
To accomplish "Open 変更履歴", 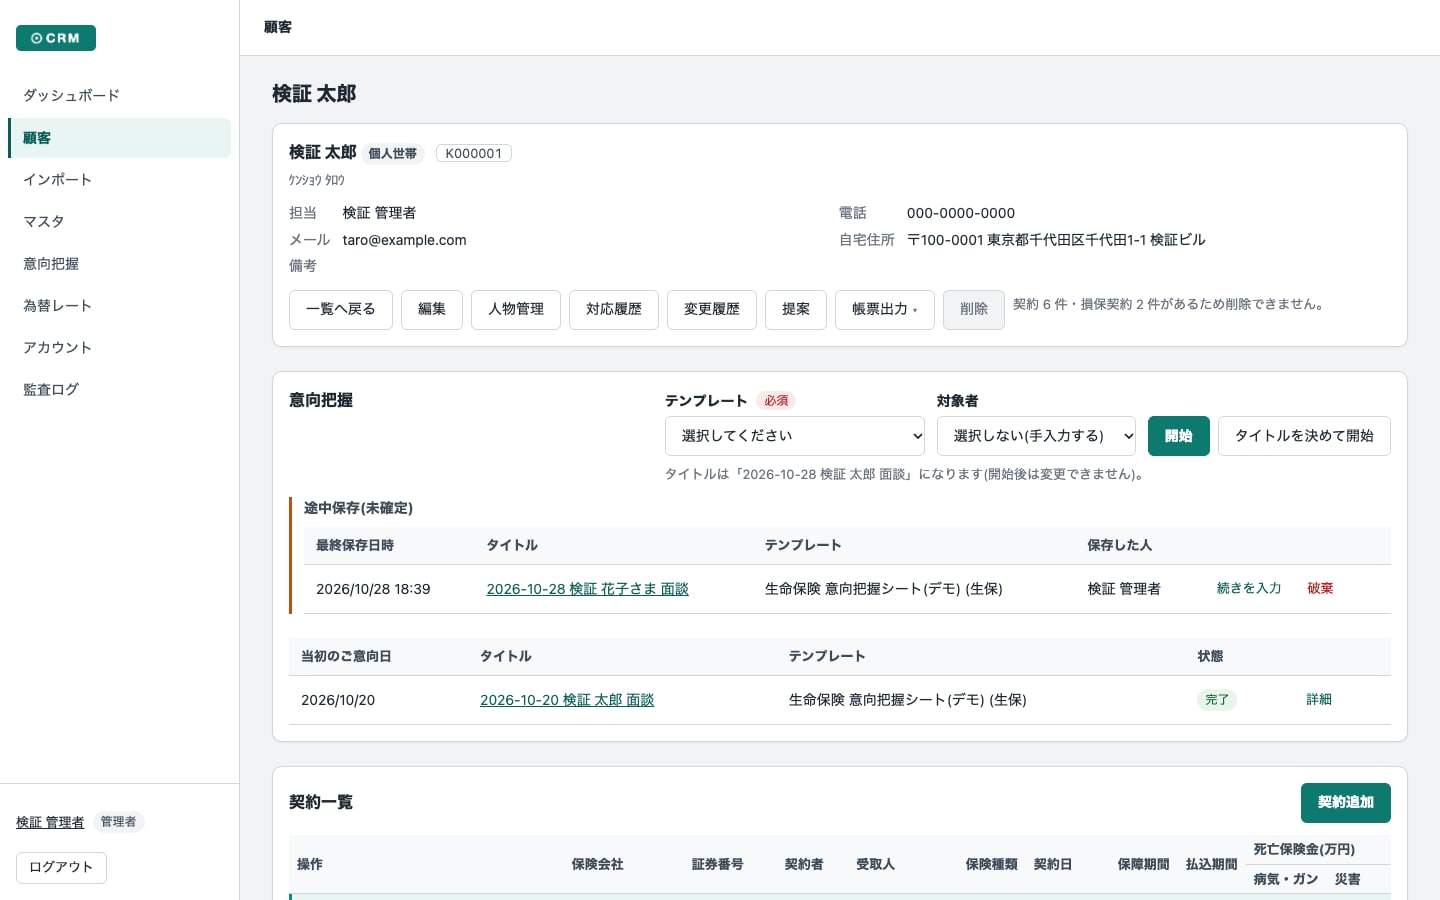I will 712,310.
